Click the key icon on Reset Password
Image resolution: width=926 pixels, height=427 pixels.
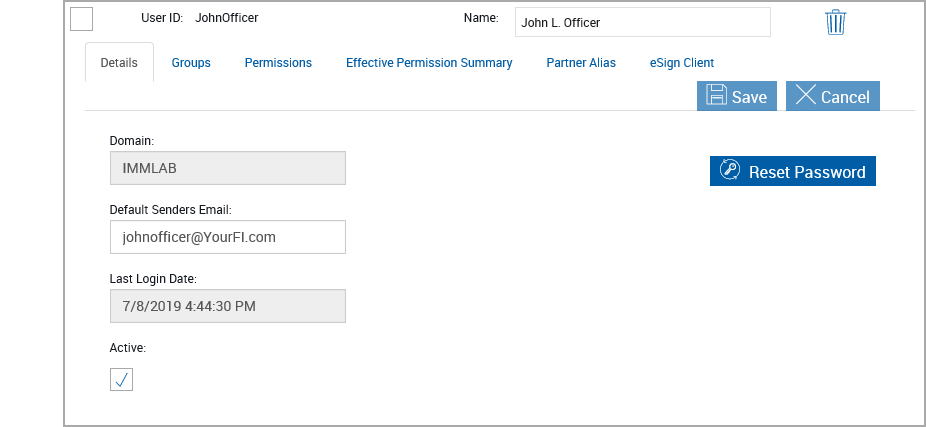729,171
